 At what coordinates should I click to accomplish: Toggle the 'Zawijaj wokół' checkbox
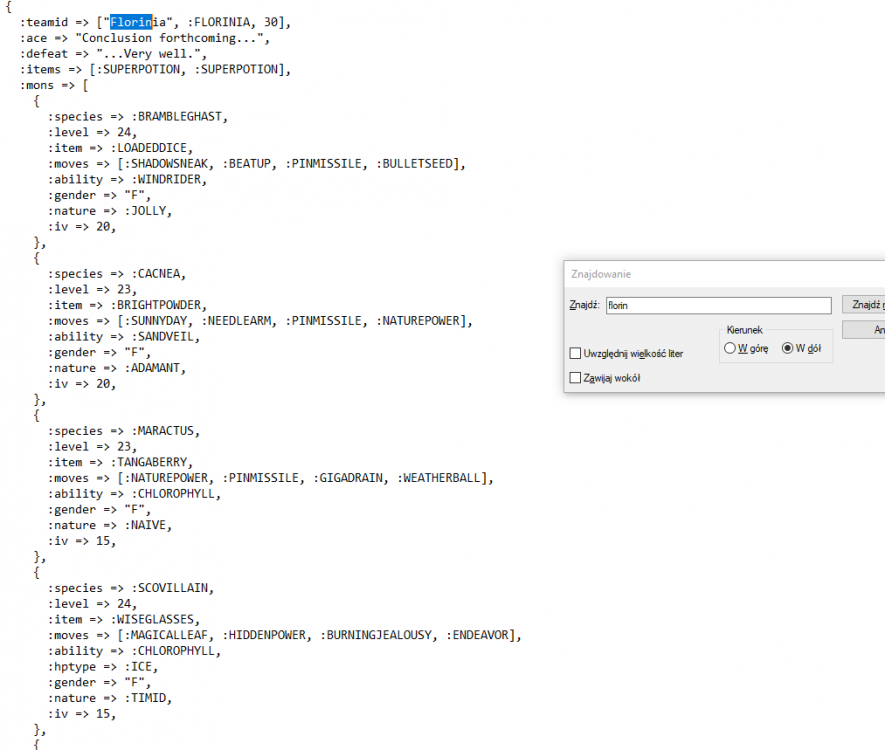pyautogui.click(x=575, y=378)
